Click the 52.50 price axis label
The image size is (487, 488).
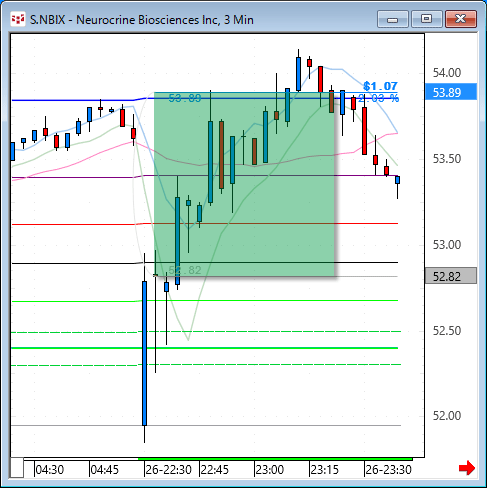[x=447, y=331]
